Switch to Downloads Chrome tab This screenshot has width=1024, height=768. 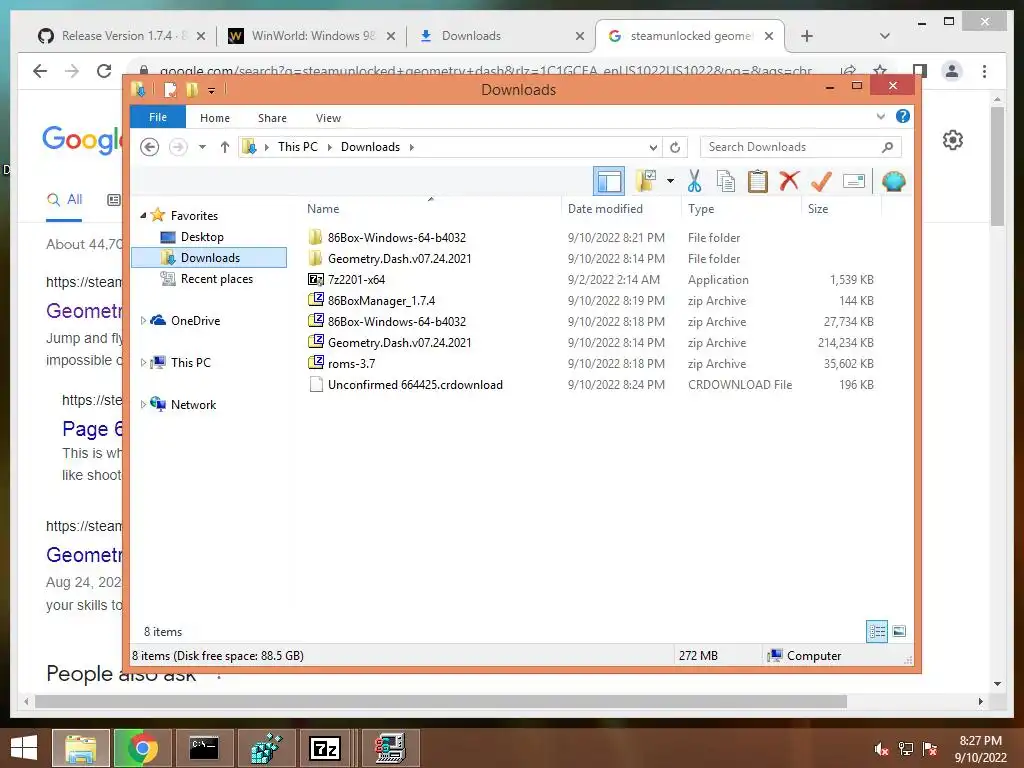(500, 36)
